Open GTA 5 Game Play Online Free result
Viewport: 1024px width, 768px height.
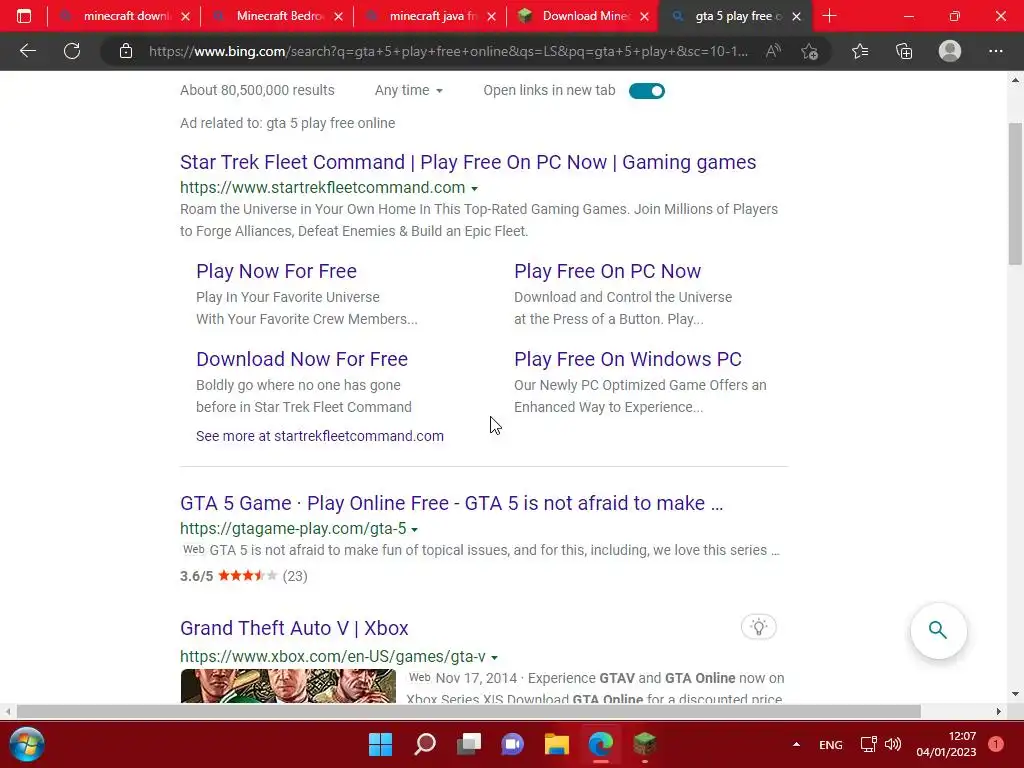click(451, 504)
